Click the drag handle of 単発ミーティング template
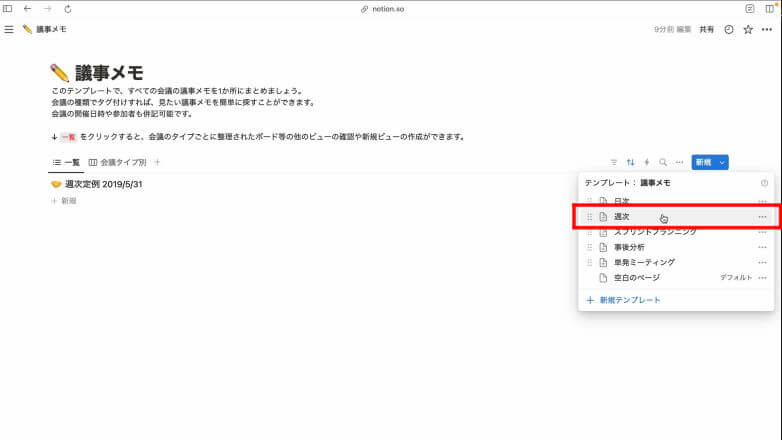782x440 pixels. pos(589,262)
